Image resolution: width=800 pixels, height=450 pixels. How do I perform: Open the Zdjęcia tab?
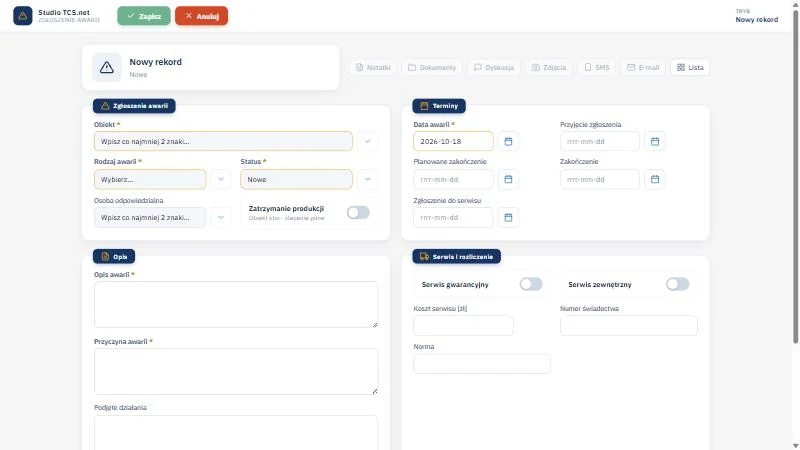point(549,67)
